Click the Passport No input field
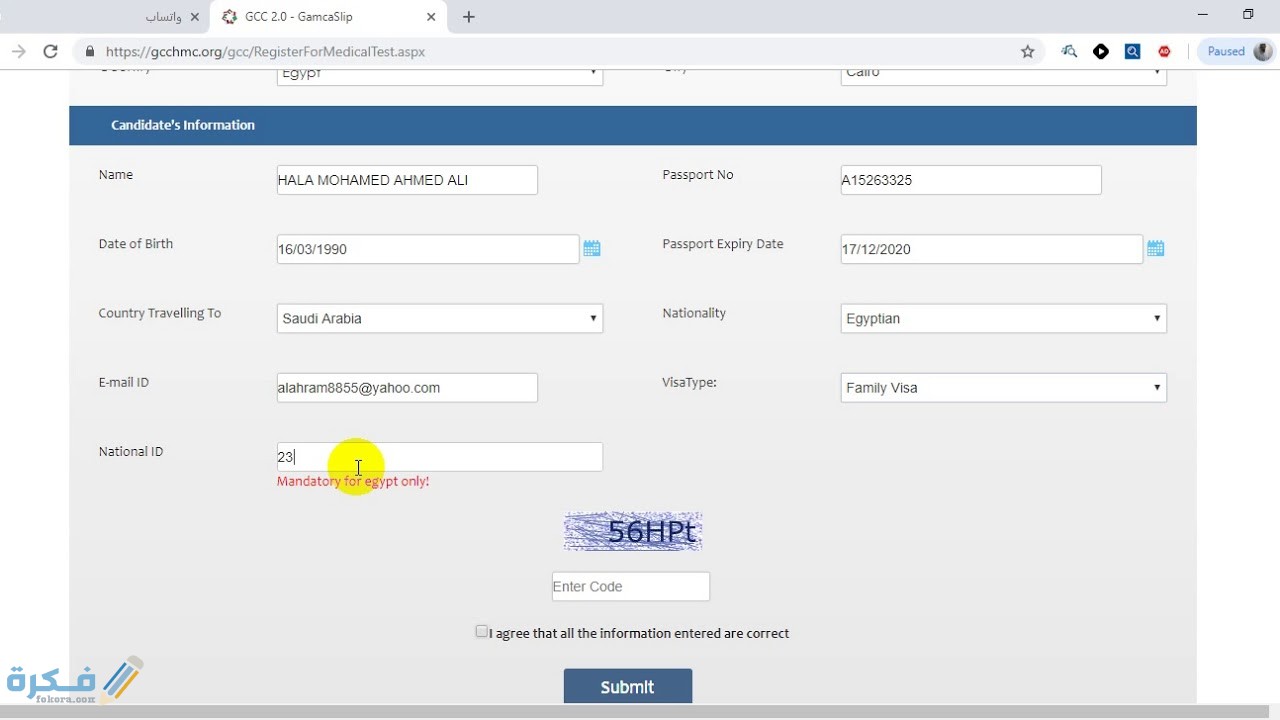The width and height of the screenshot is (1280, 720). click(970, 181)
